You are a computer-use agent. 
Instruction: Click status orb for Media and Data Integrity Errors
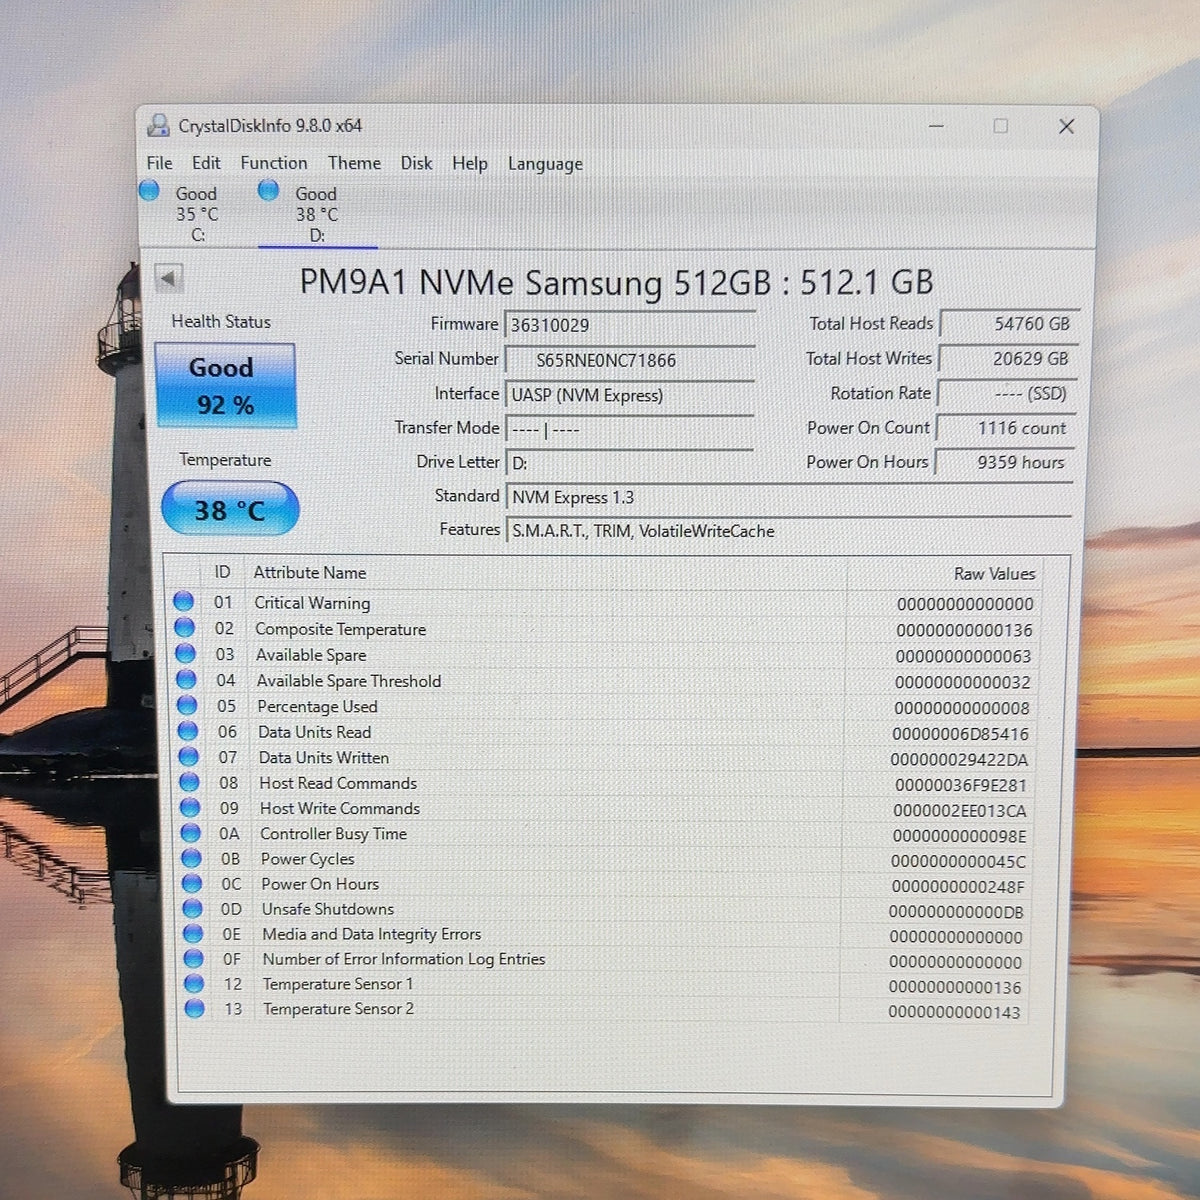(193, 933)
